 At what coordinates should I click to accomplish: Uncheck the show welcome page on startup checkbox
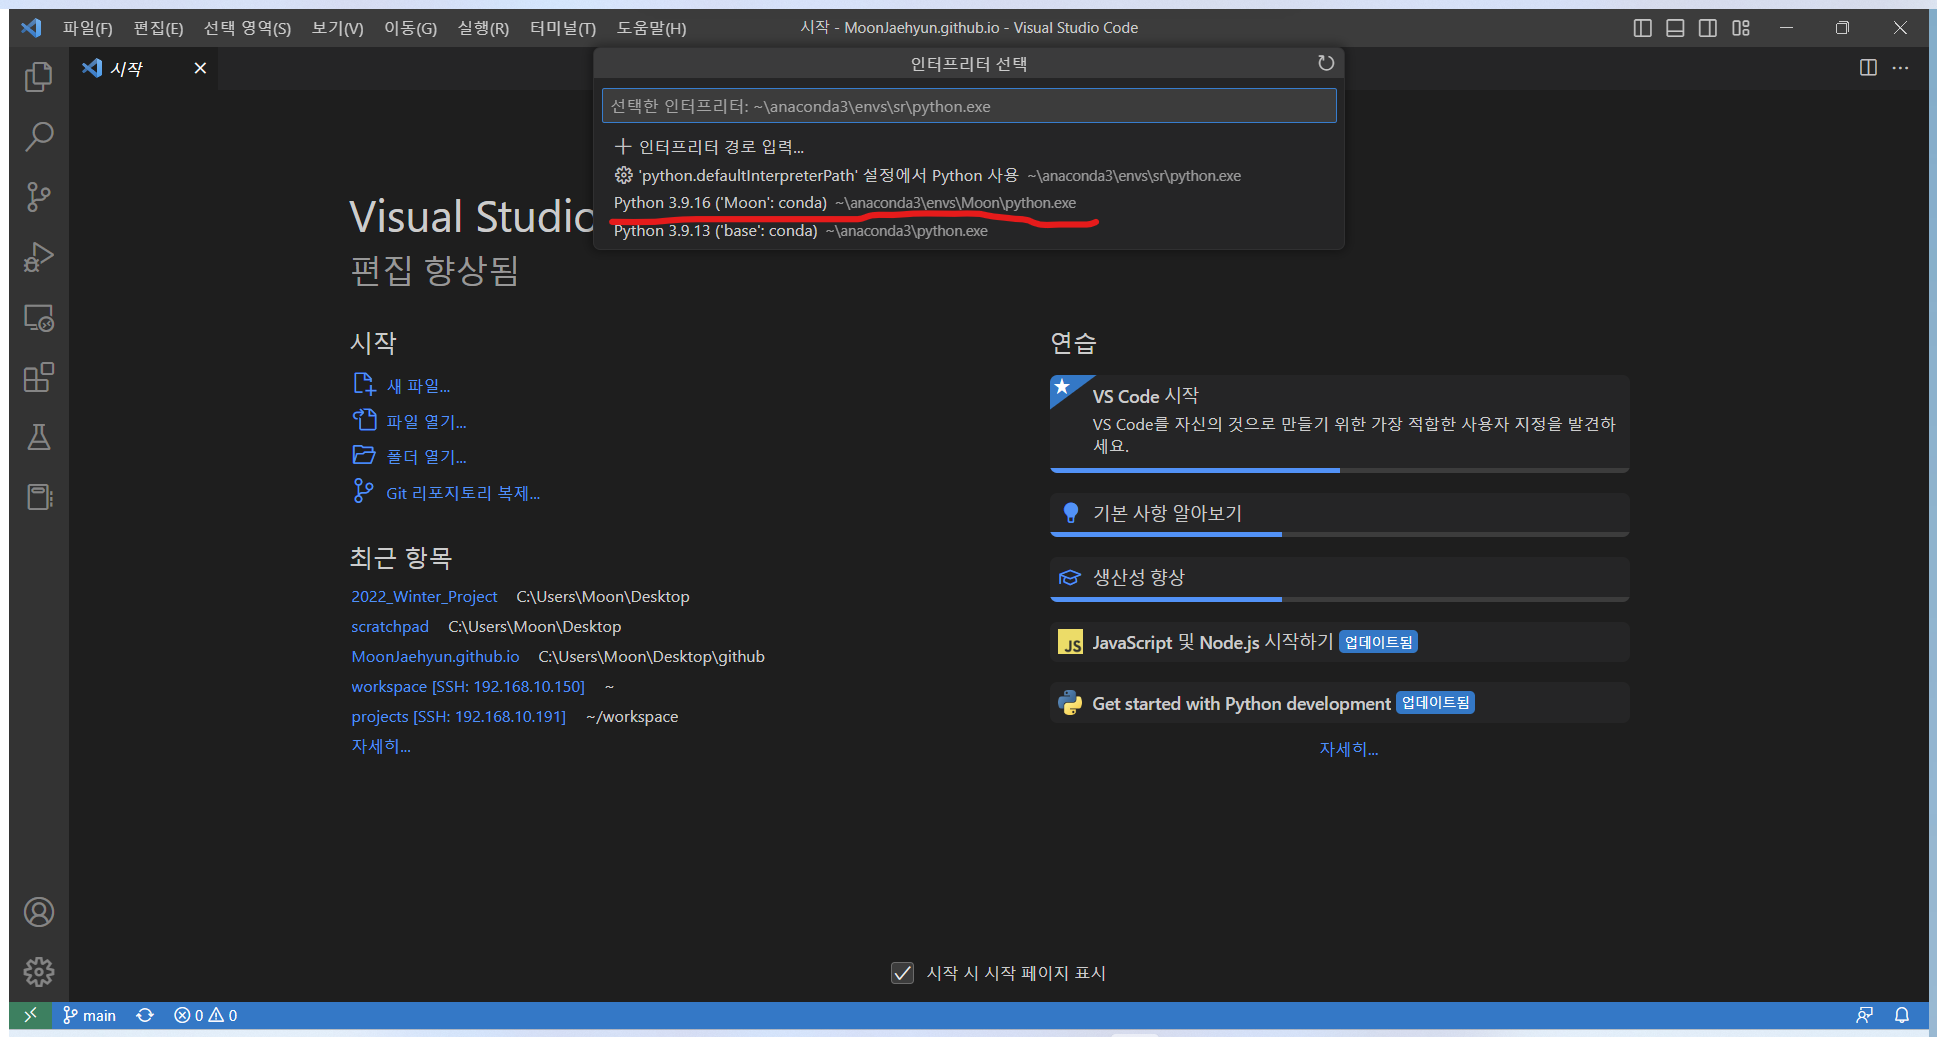(x=902, y=973)
